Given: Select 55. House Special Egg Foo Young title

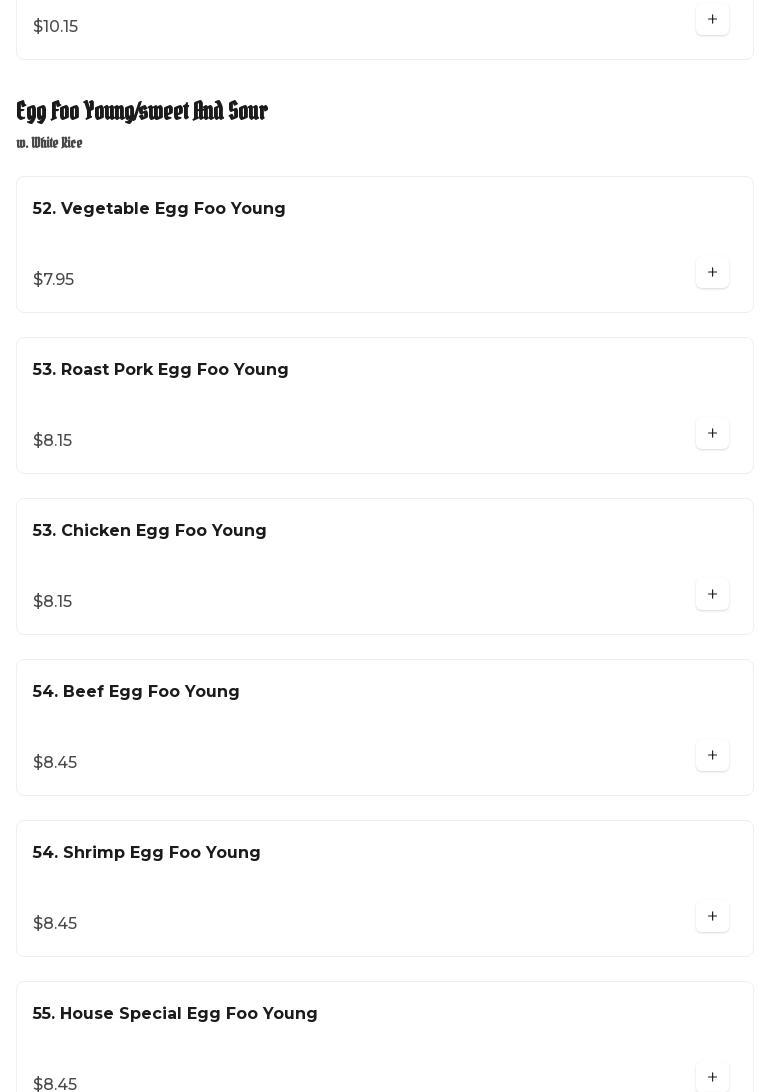Looking at the screenshot, I should pos(175,1014).
